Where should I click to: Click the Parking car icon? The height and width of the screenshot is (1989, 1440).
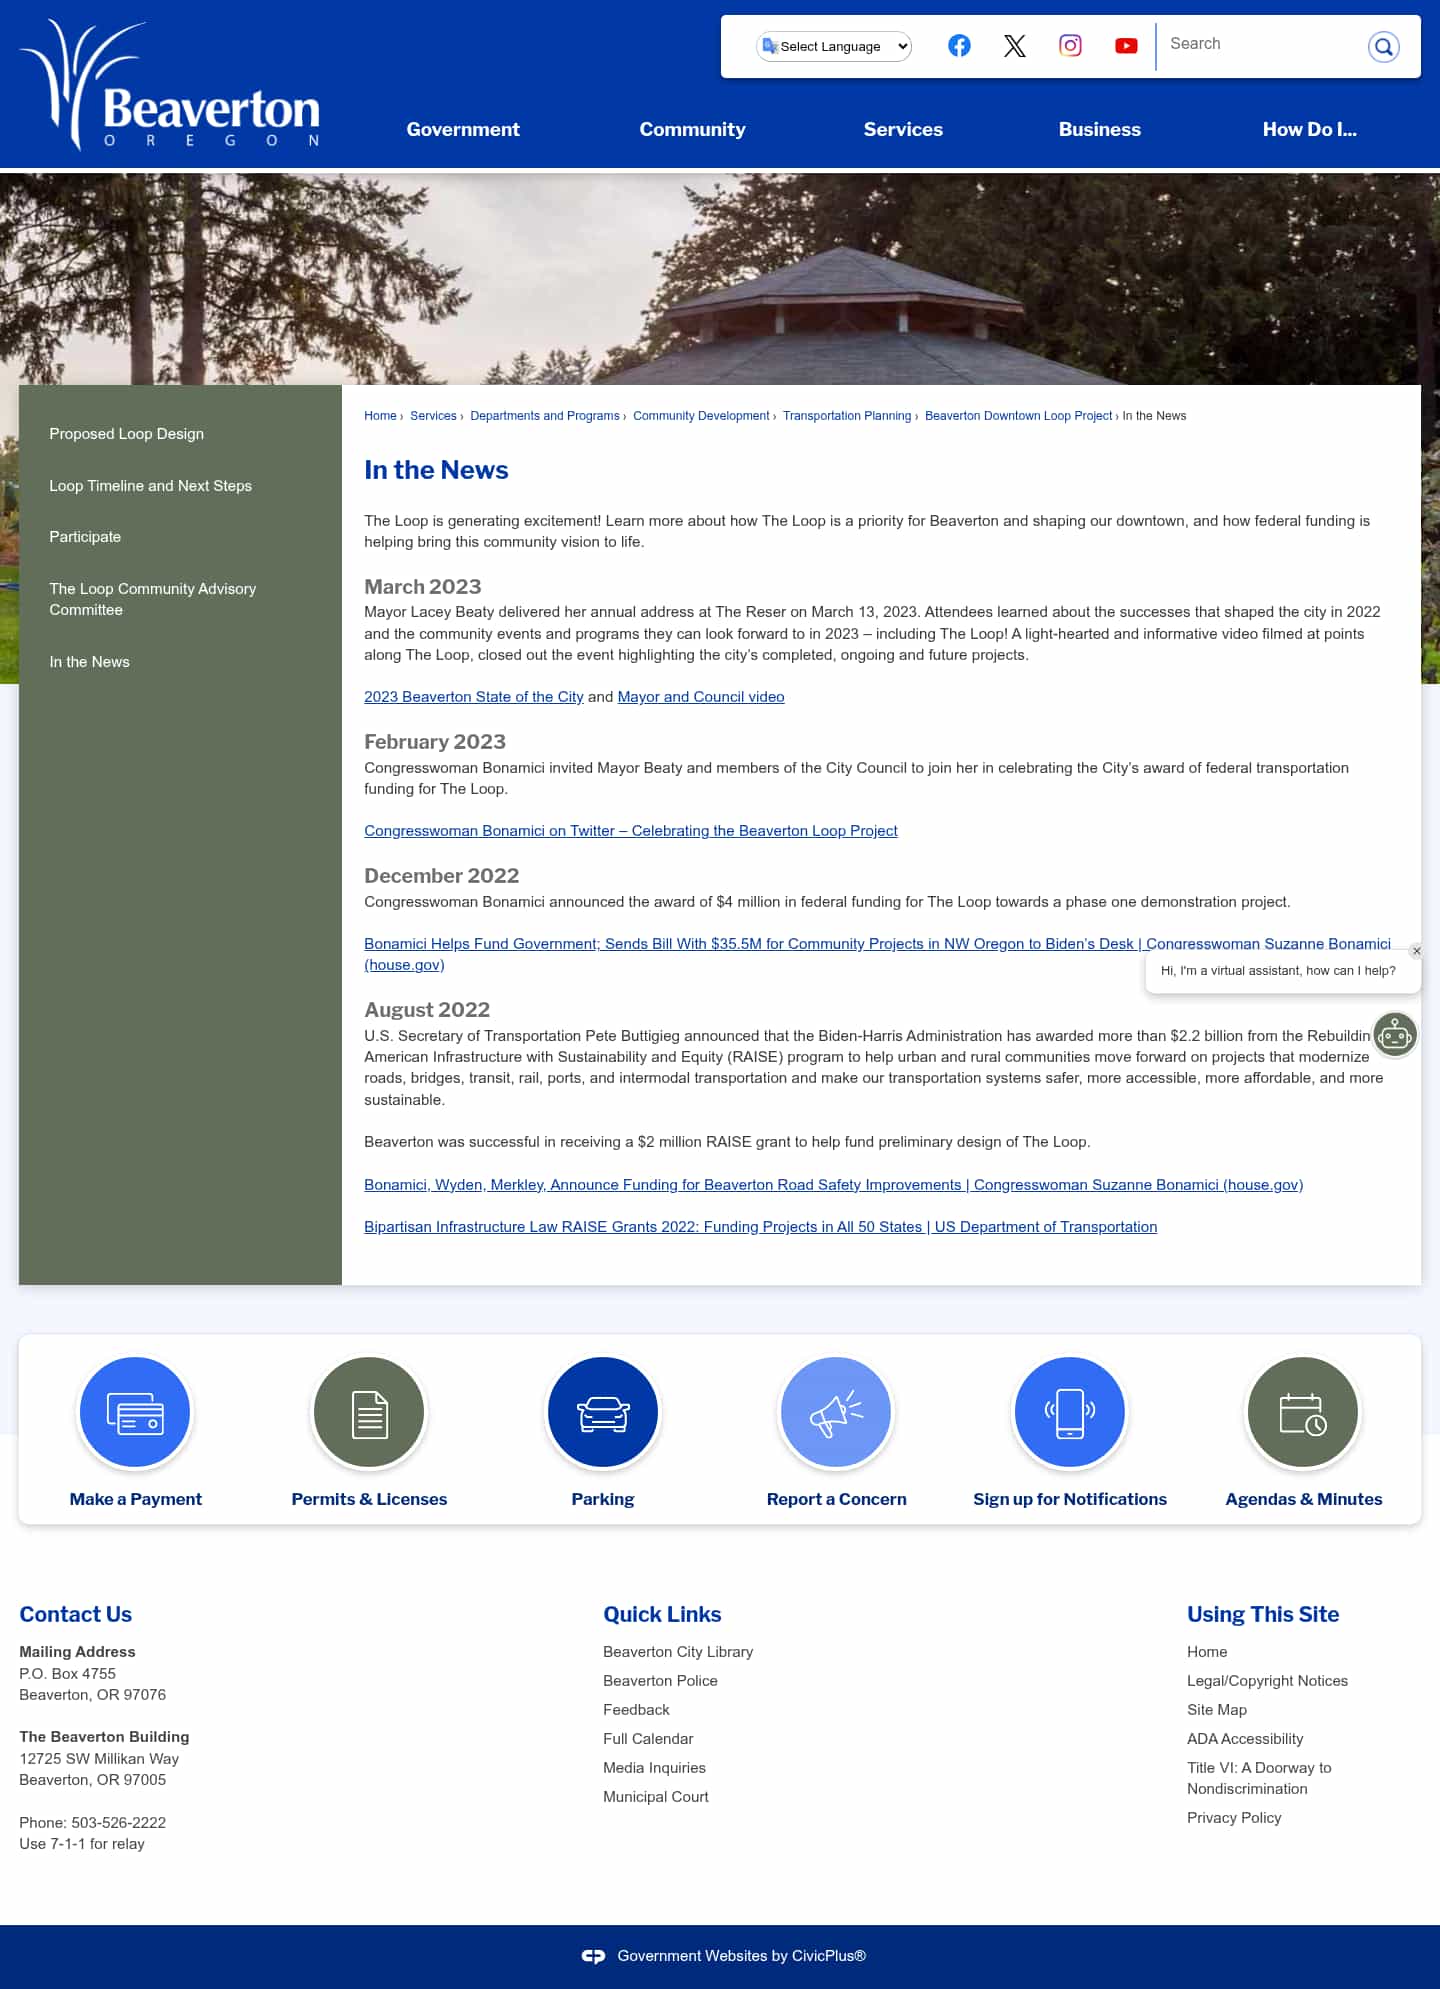603,1412
